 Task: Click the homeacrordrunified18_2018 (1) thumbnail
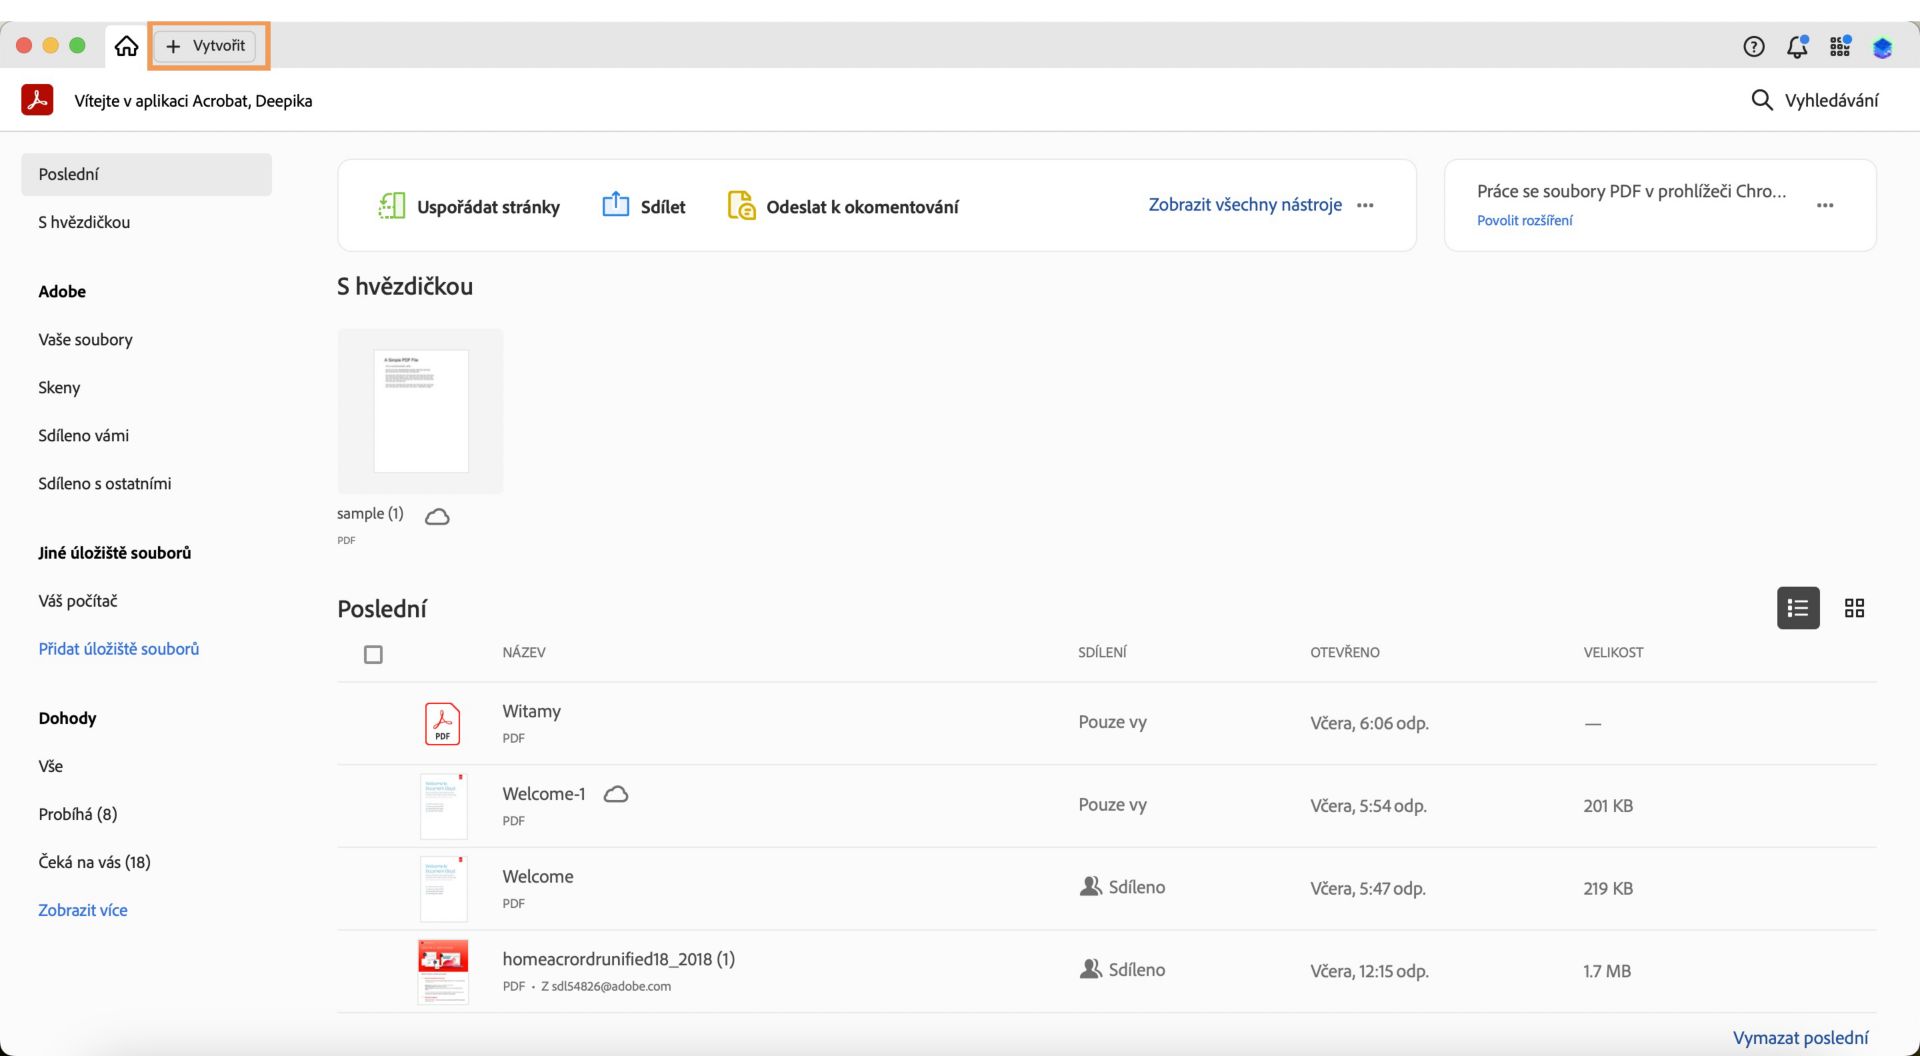pyautogui.click(x=443, y=972)
